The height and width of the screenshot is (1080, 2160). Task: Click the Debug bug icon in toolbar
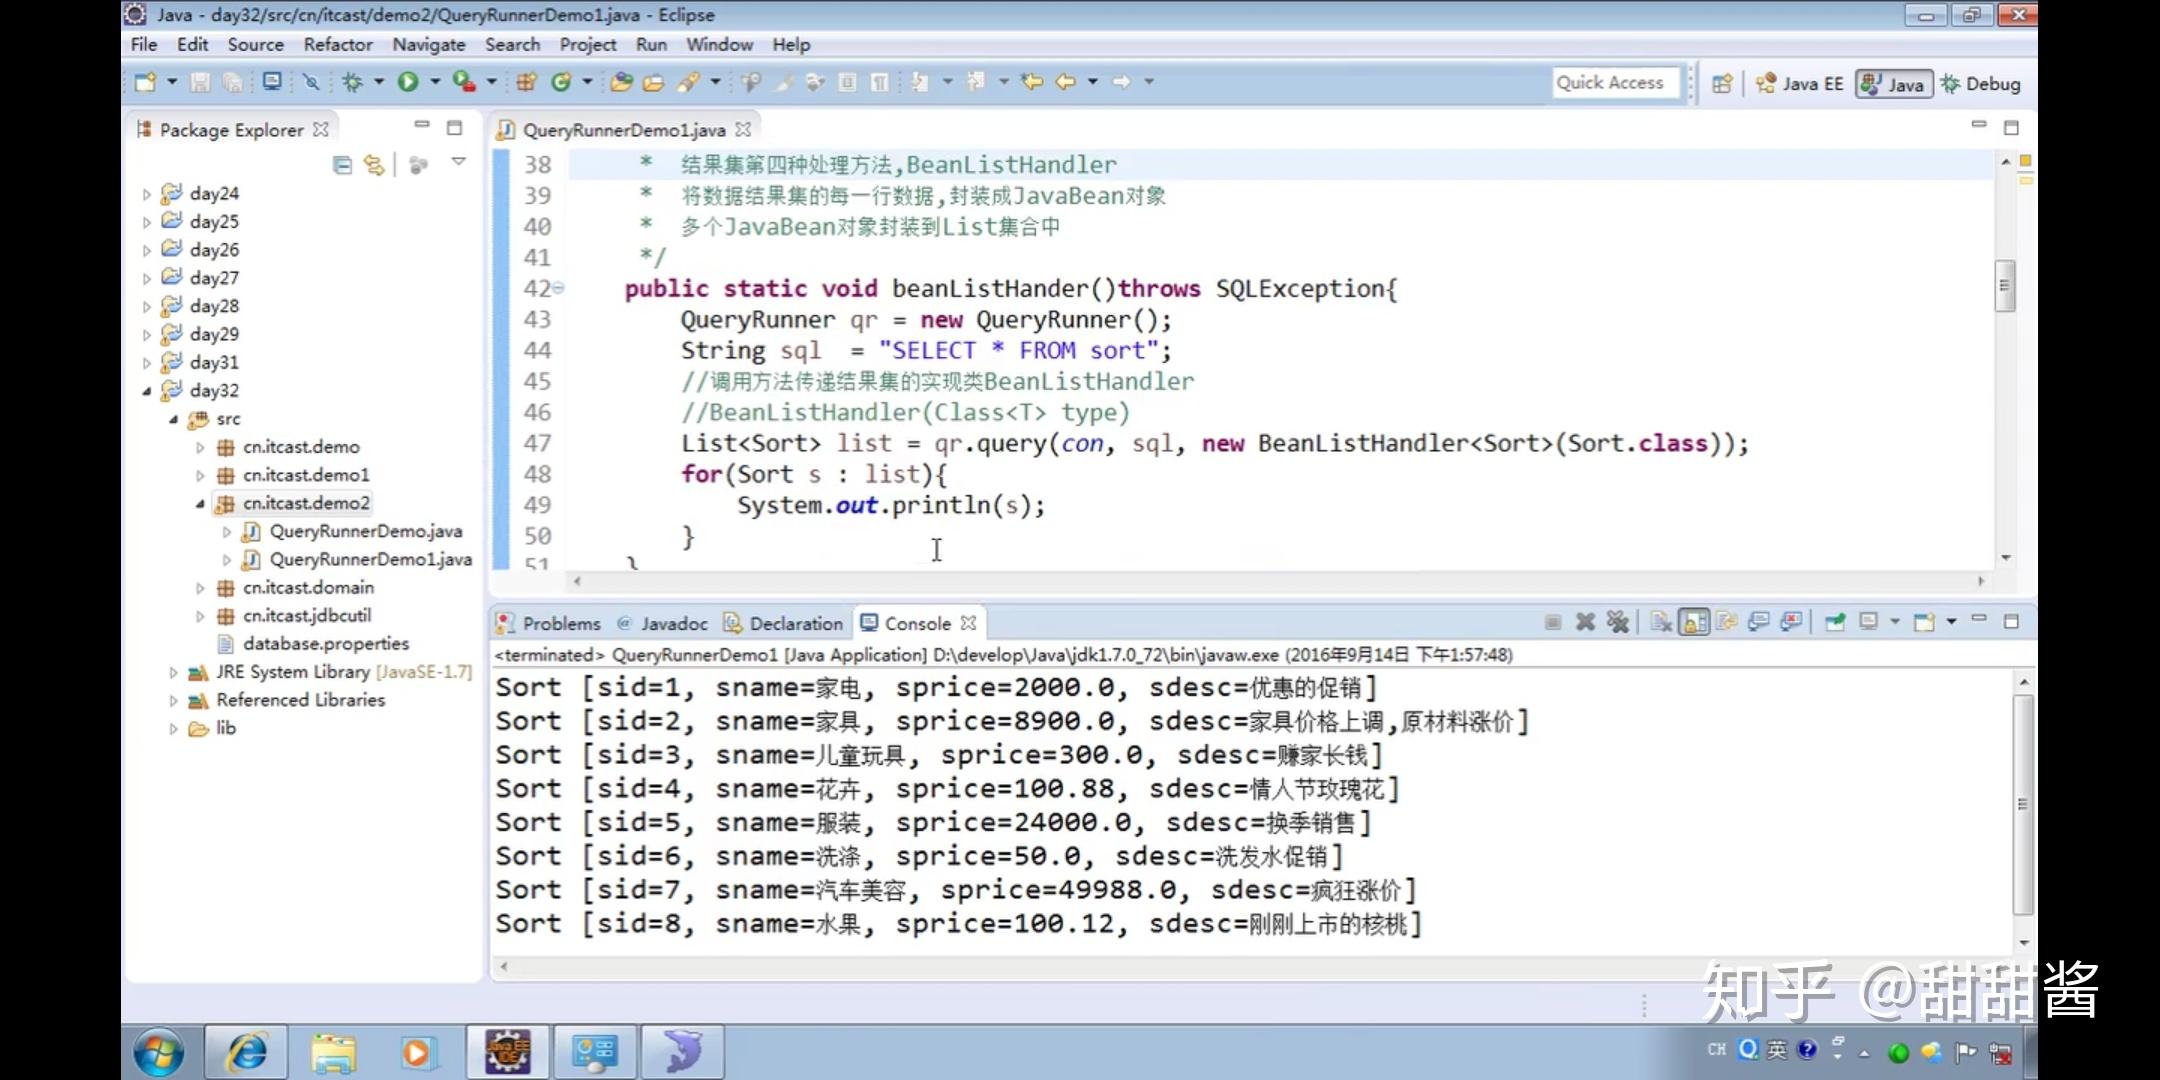[352, 82]
